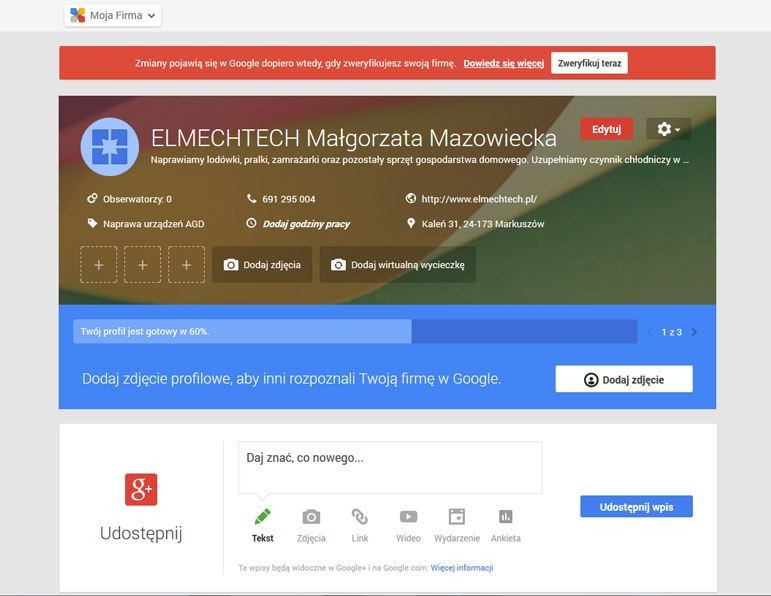Click the Daj znać, co nowego text field
Image resolution: width=771 pixels, height=596 pixels.
tap(390, 468)
